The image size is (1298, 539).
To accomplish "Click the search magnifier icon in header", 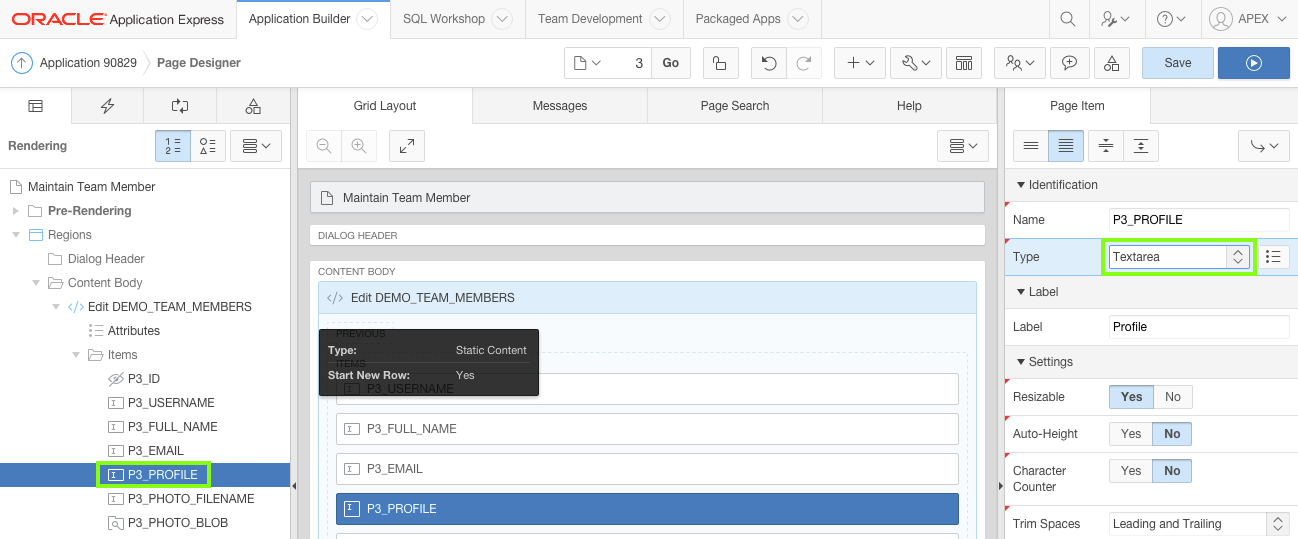I will [1068, 19].
